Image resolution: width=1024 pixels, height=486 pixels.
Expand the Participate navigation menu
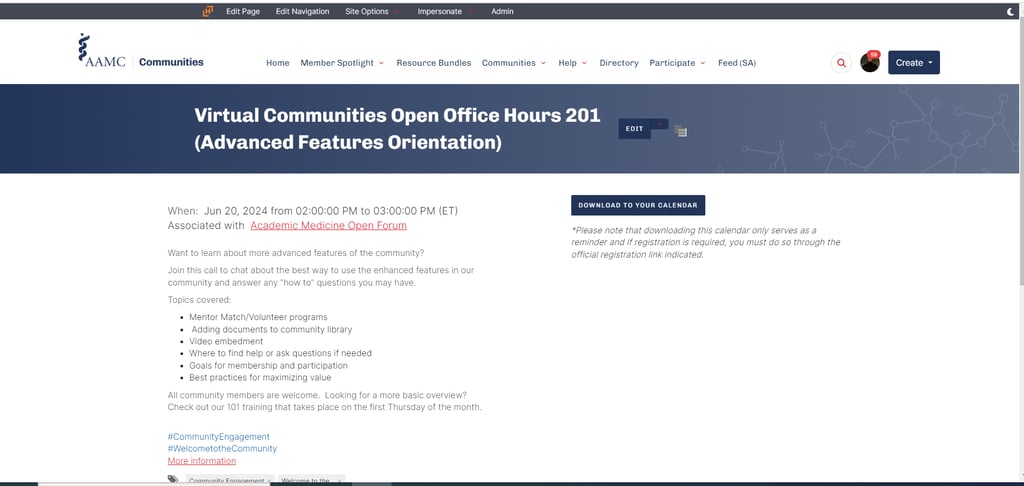(677, 63)
